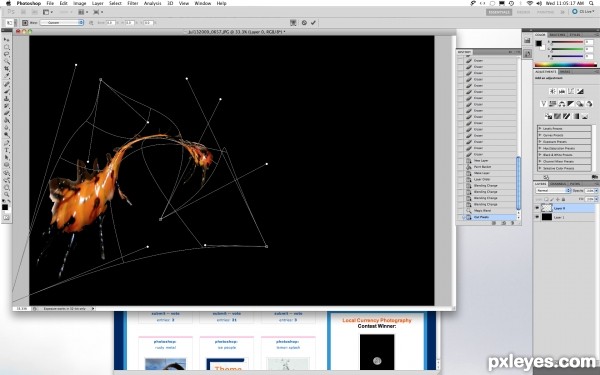Image resolution: width=600 pixels, height=375 pixels.
Task: Toggle history state box beside Paint Bucket step
Action: coord(460,167)
